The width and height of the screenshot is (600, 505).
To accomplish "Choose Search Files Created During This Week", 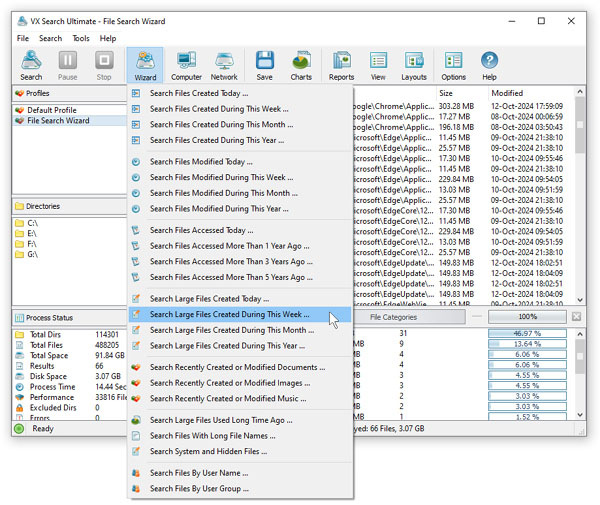I will point(240,109).
